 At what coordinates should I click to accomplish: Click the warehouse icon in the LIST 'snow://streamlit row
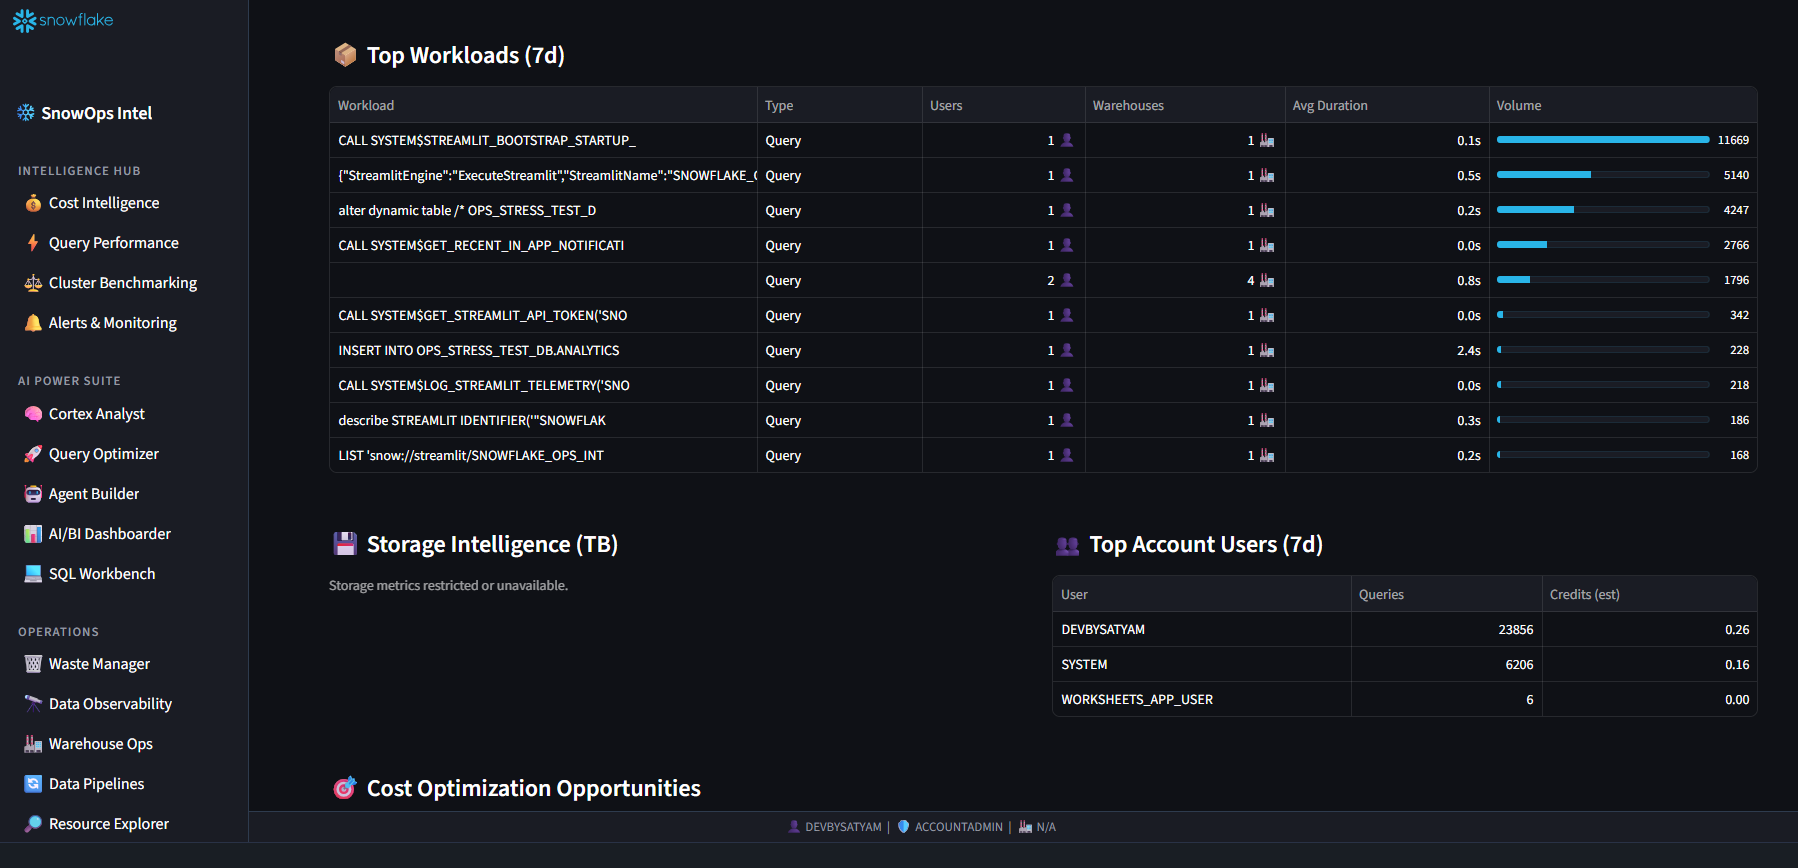(x=1267, y=455)
